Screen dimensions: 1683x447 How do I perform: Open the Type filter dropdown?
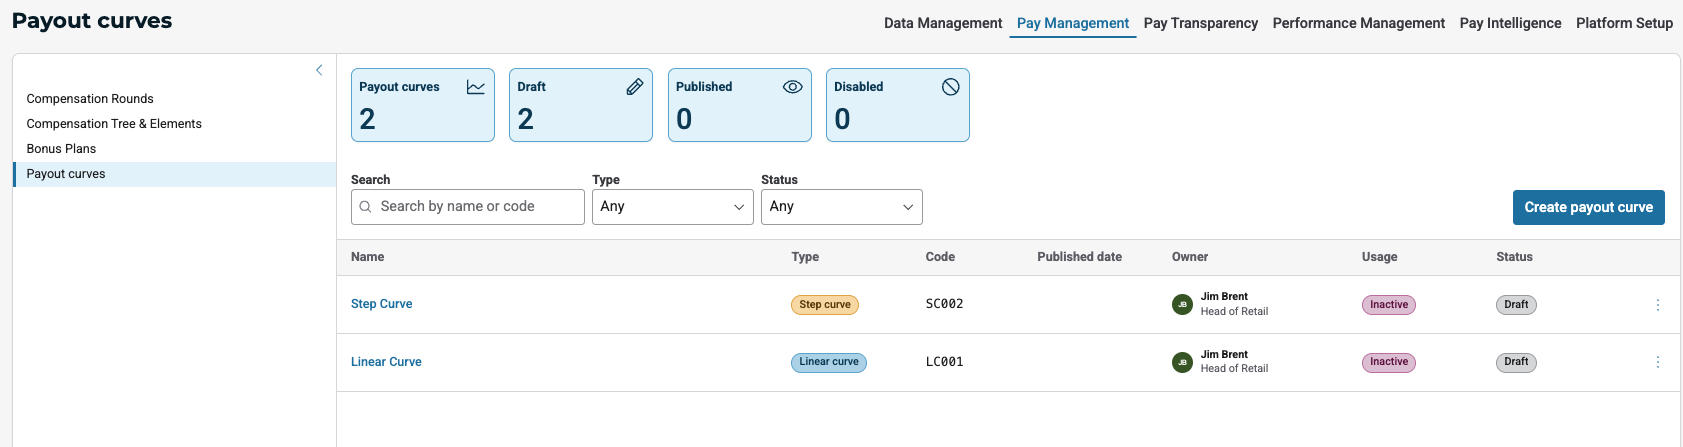[672, 207]
